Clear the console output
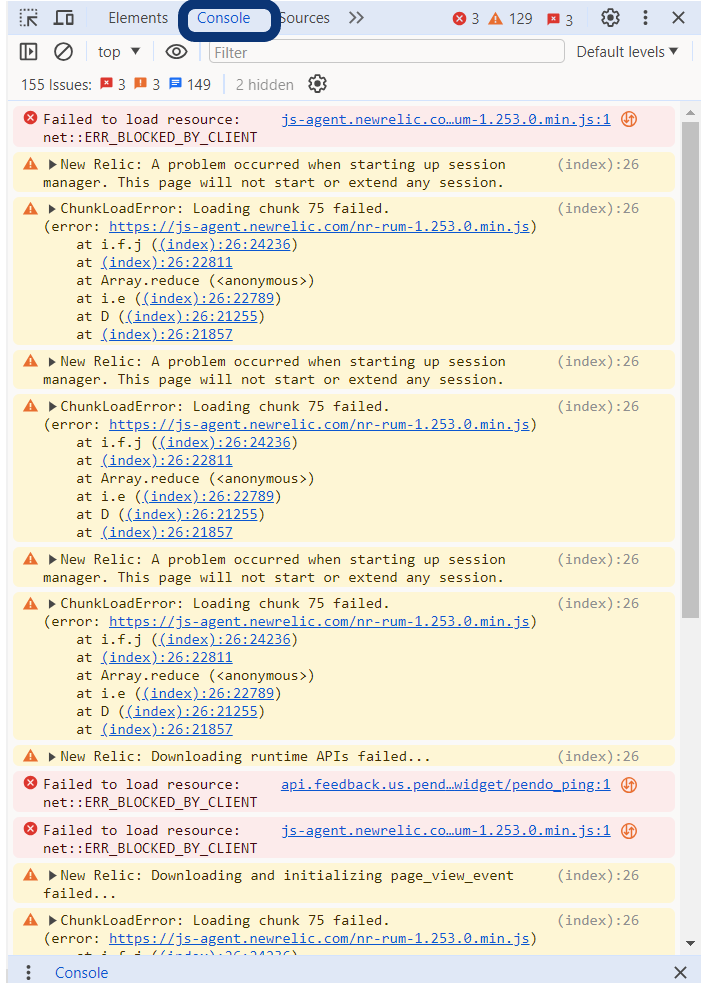This screenshot has width=701, height=983. tap(63, 51)
